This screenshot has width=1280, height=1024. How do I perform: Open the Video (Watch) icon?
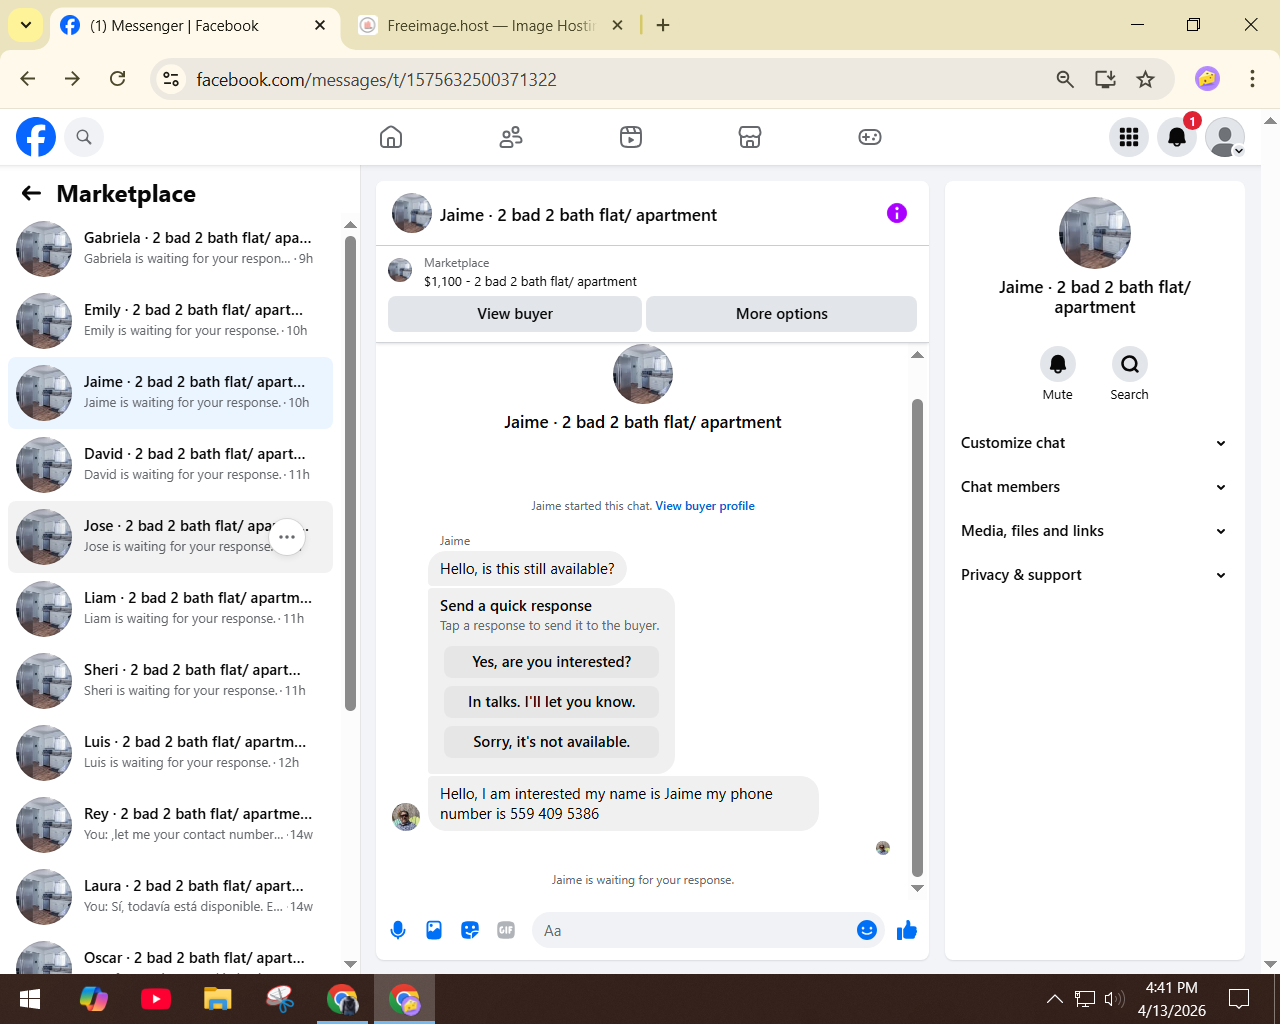(631, 137)
